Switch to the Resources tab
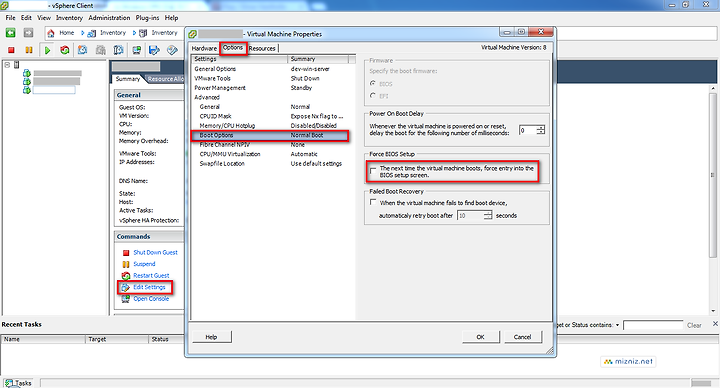 (262, 48)
